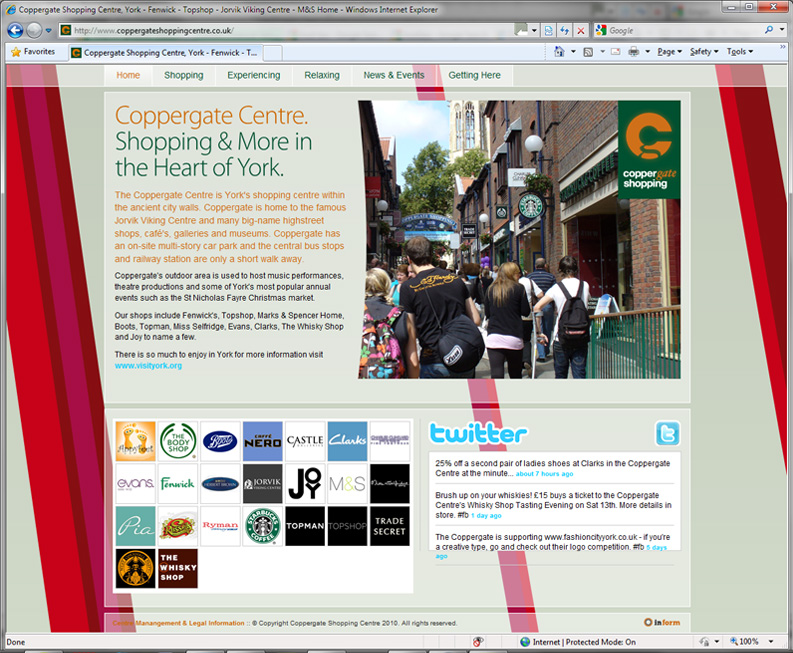The width and height of the screenshot is (793, 653).
Task: Click the RSS feeds icon
Action: [x=588, y=52]
